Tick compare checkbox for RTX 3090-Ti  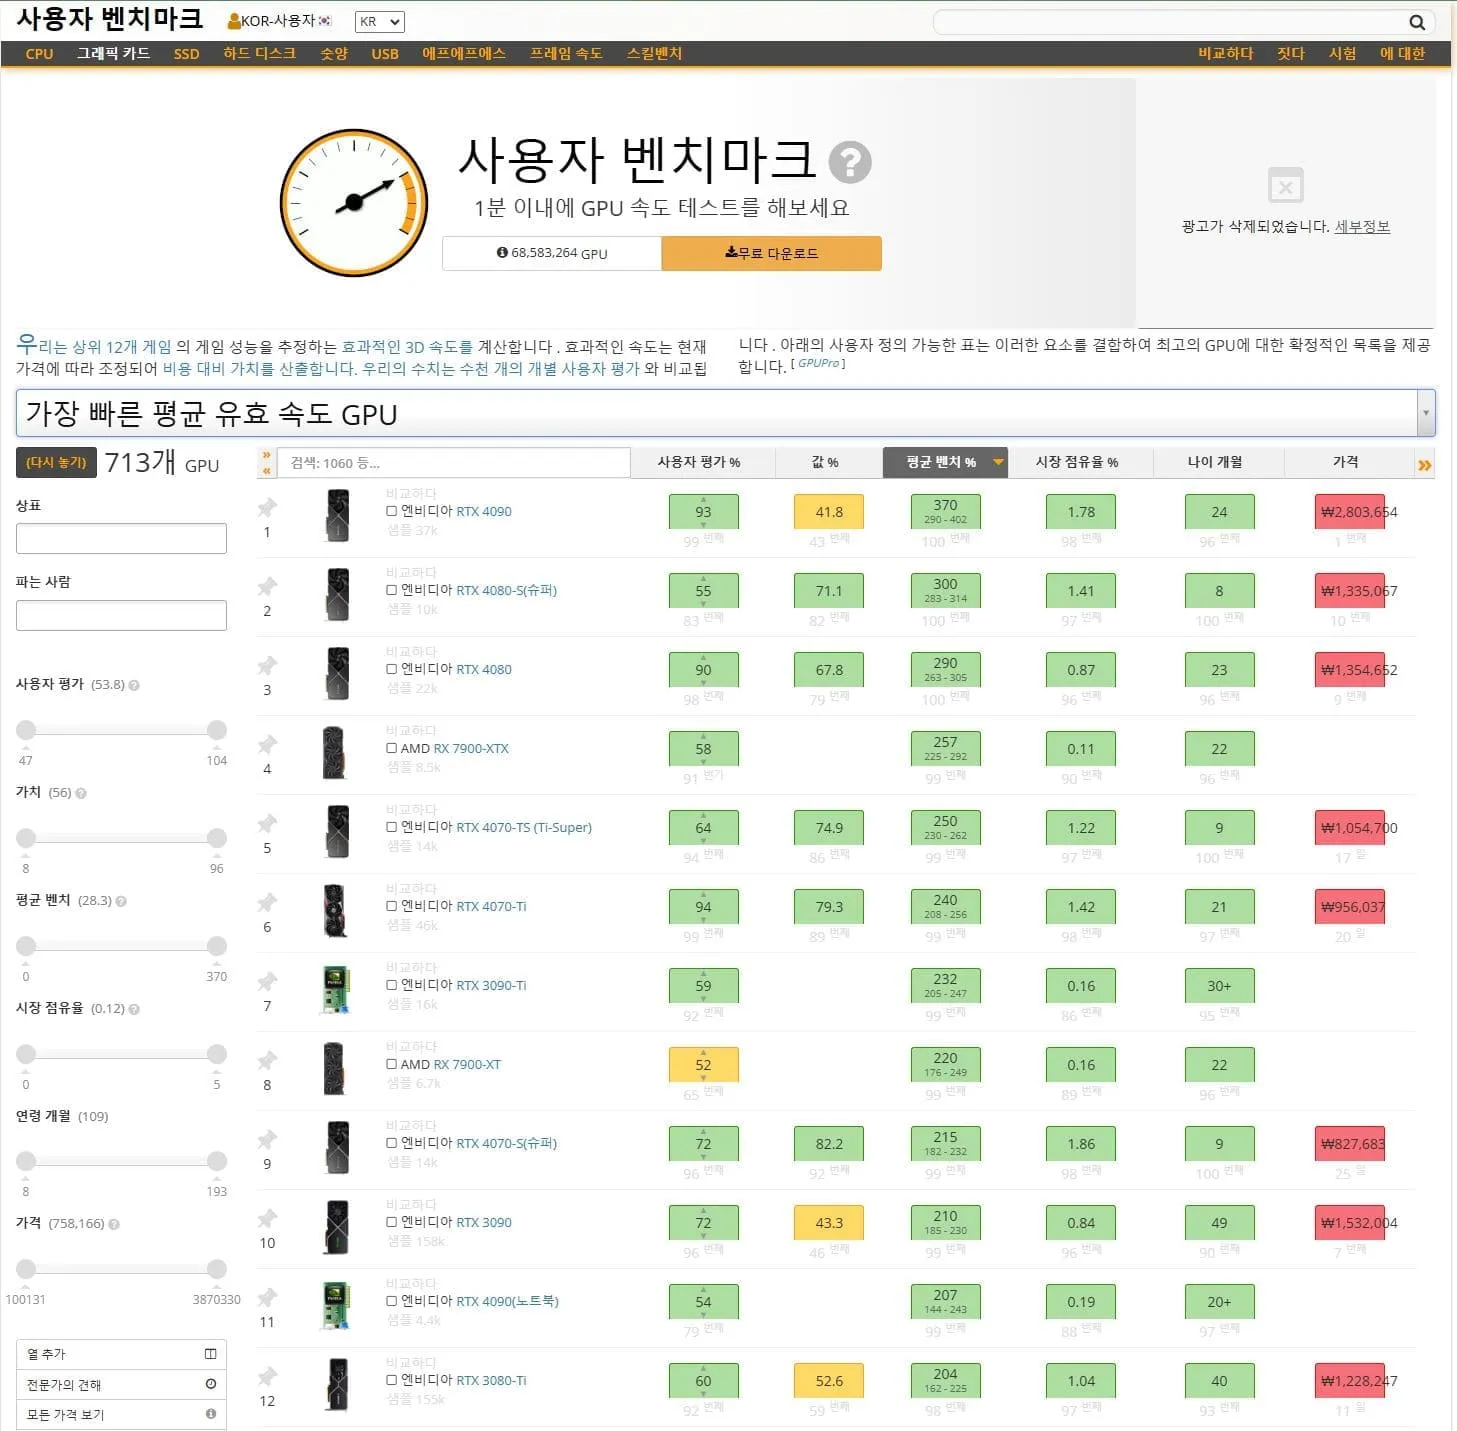pos(391,985)
